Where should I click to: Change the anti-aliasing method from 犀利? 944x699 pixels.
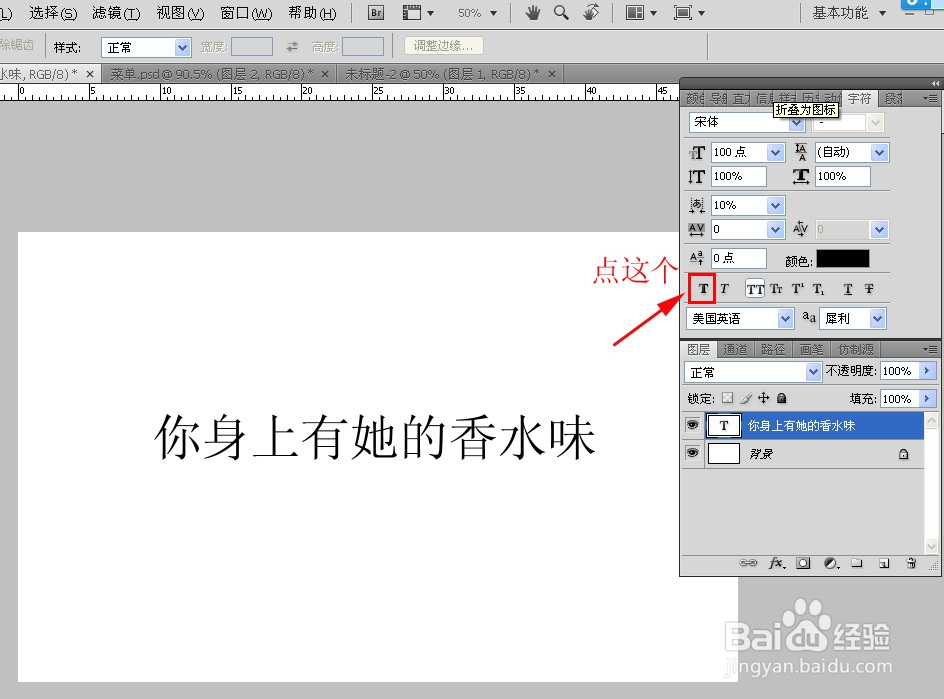pyautogui.click(x=879, y=318)
